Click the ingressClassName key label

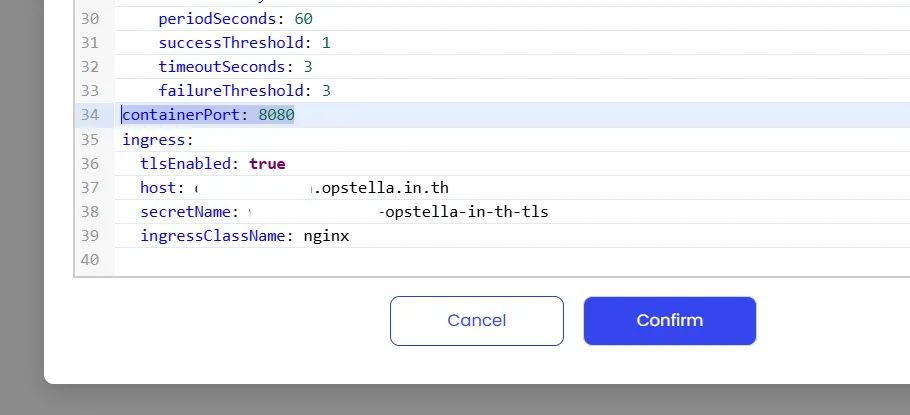(213, 236)
